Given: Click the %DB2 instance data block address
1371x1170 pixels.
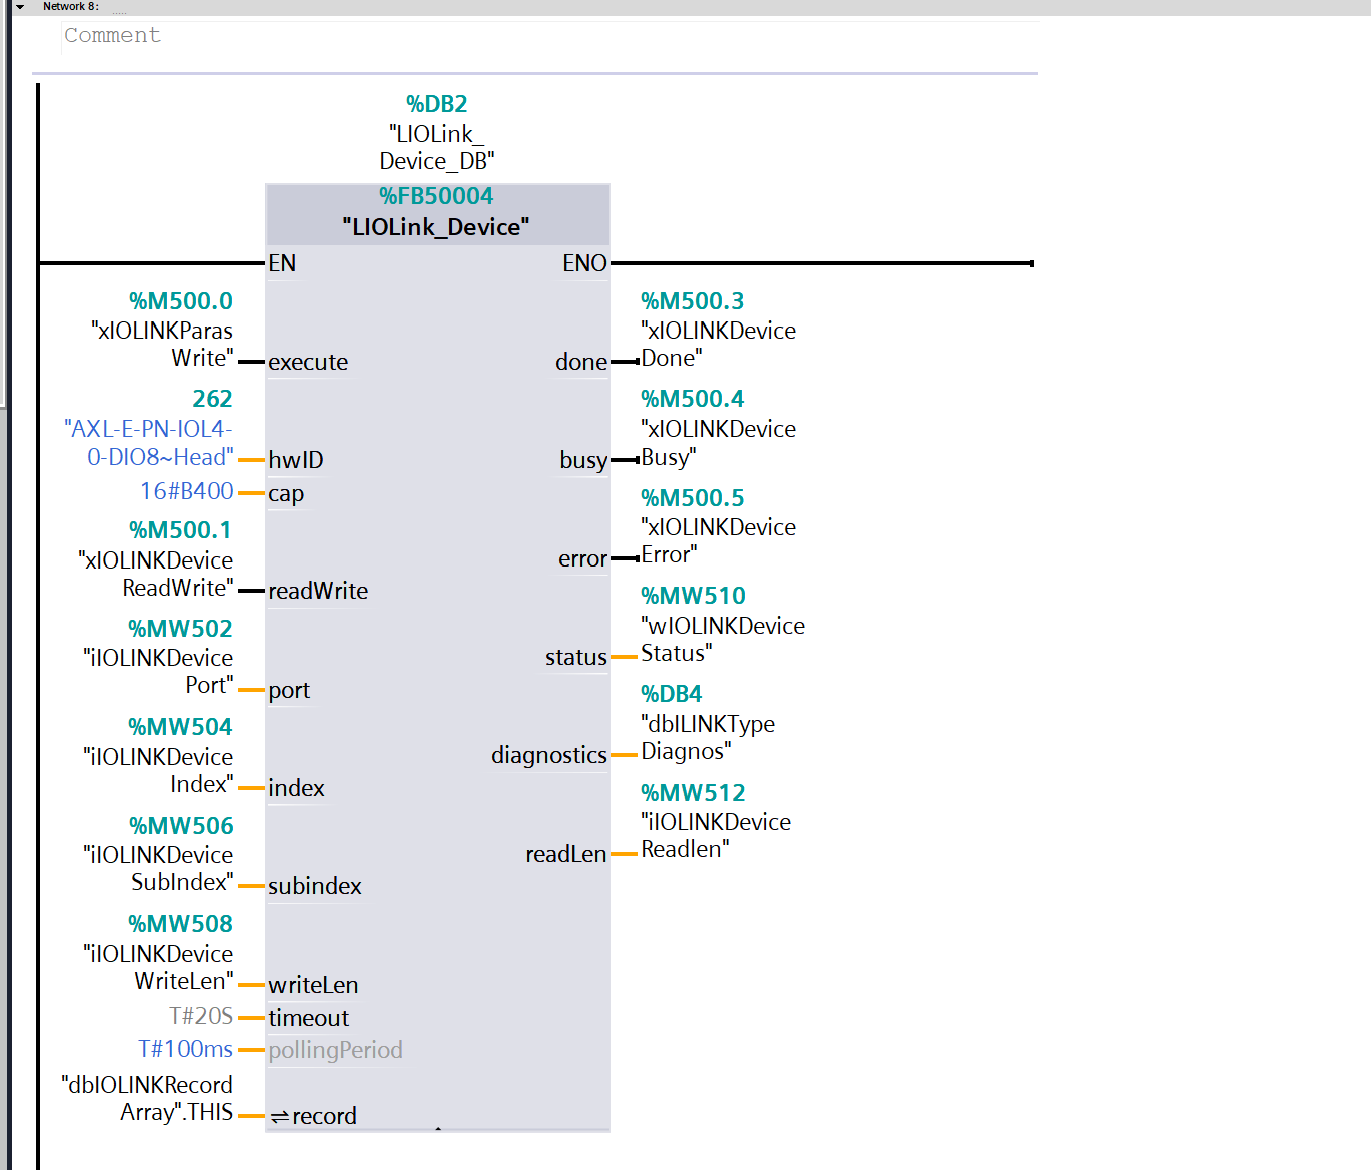Looking at the screenshot, I should pos(436,104).
